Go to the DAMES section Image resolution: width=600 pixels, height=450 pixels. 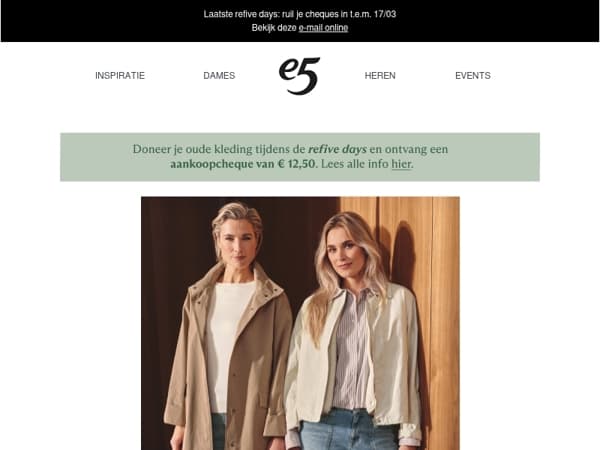[x=219, y=75]
